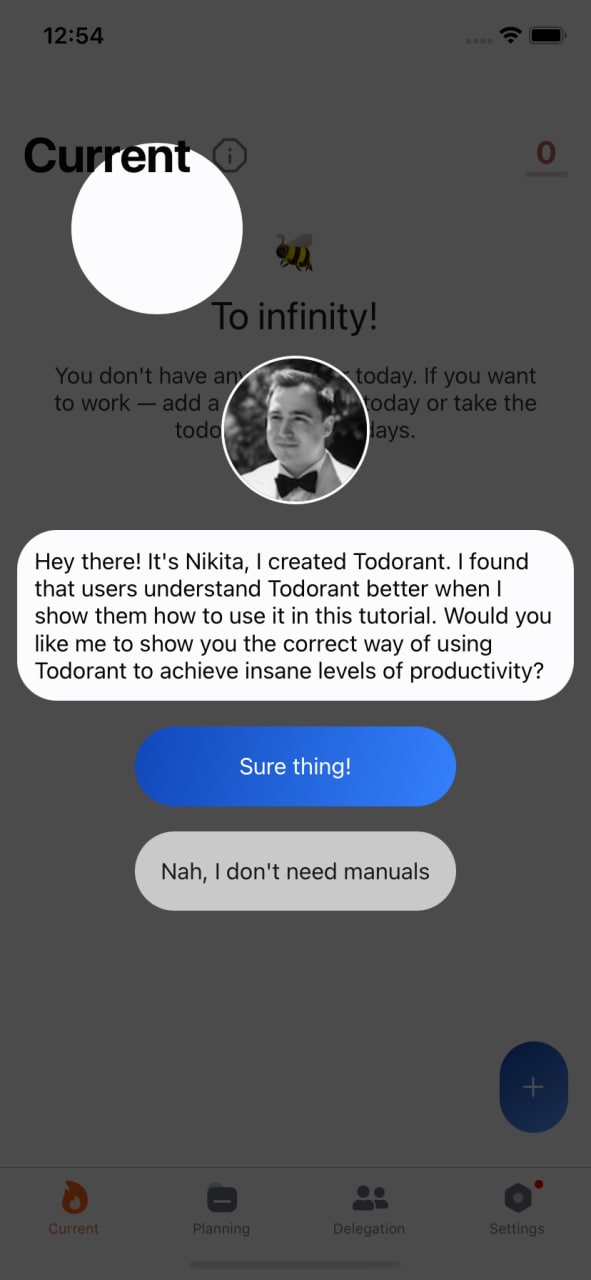The height and width of the screenshot is (1280, 591).
Task: Open the Delegation tab label
Action: [x=369, y=1228]
